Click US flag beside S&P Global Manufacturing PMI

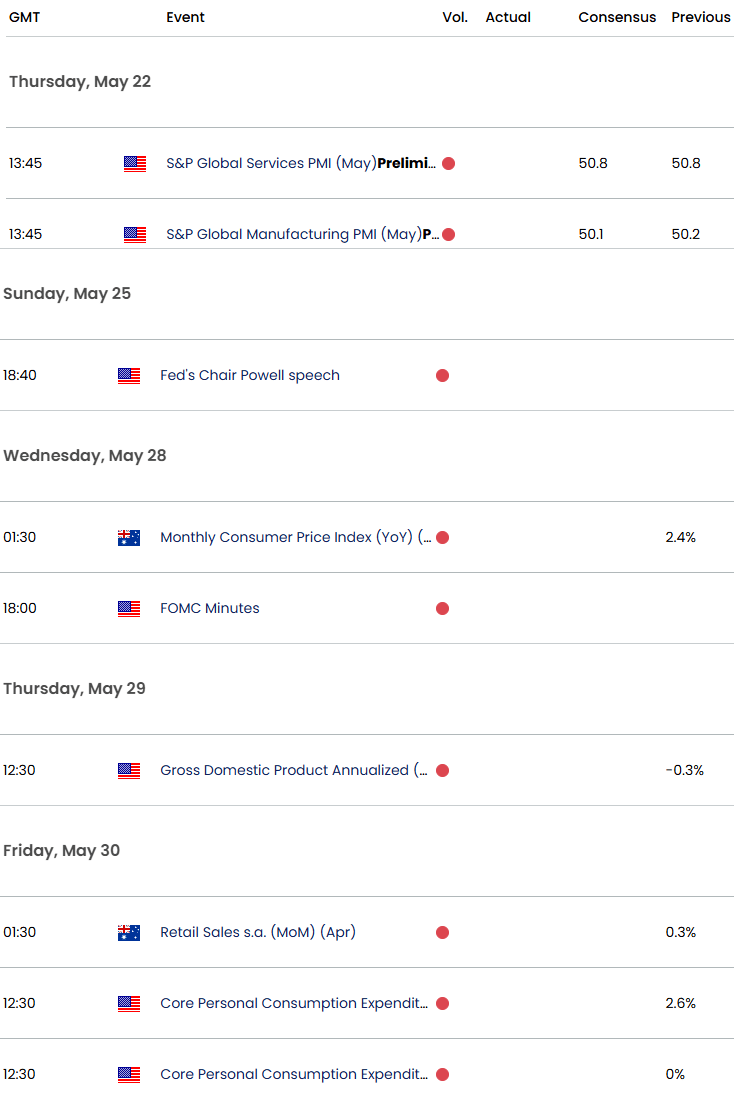(135, 234)
